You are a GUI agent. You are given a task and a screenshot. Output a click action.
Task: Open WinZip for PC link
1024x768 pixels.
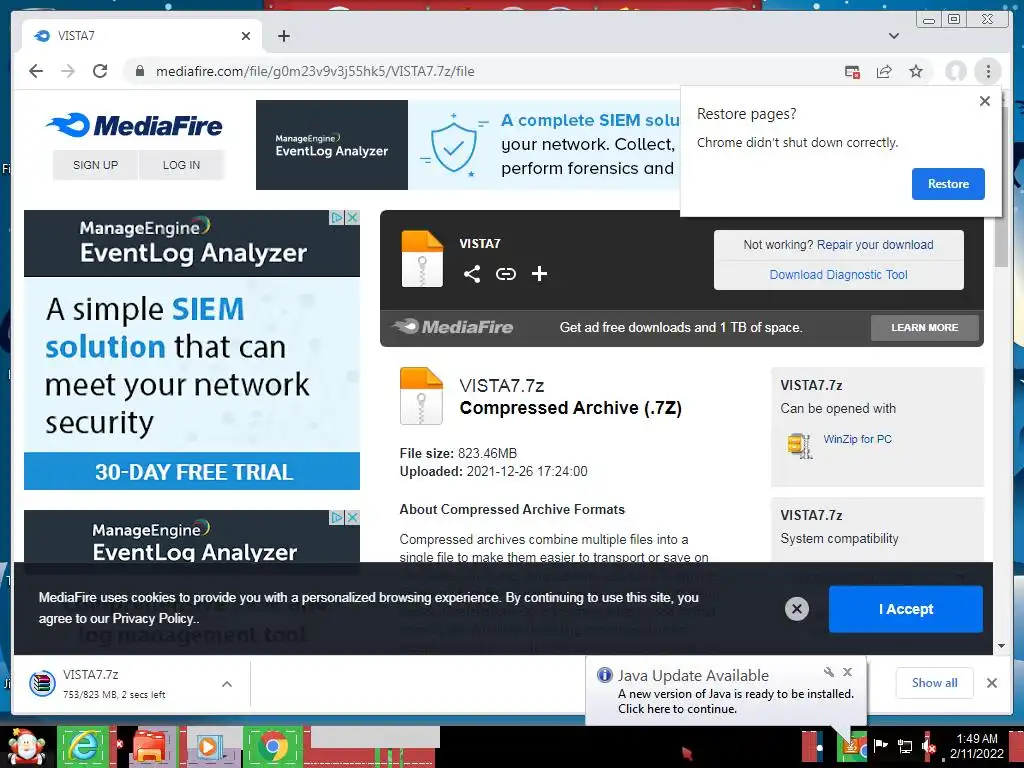tap(857, 439)
